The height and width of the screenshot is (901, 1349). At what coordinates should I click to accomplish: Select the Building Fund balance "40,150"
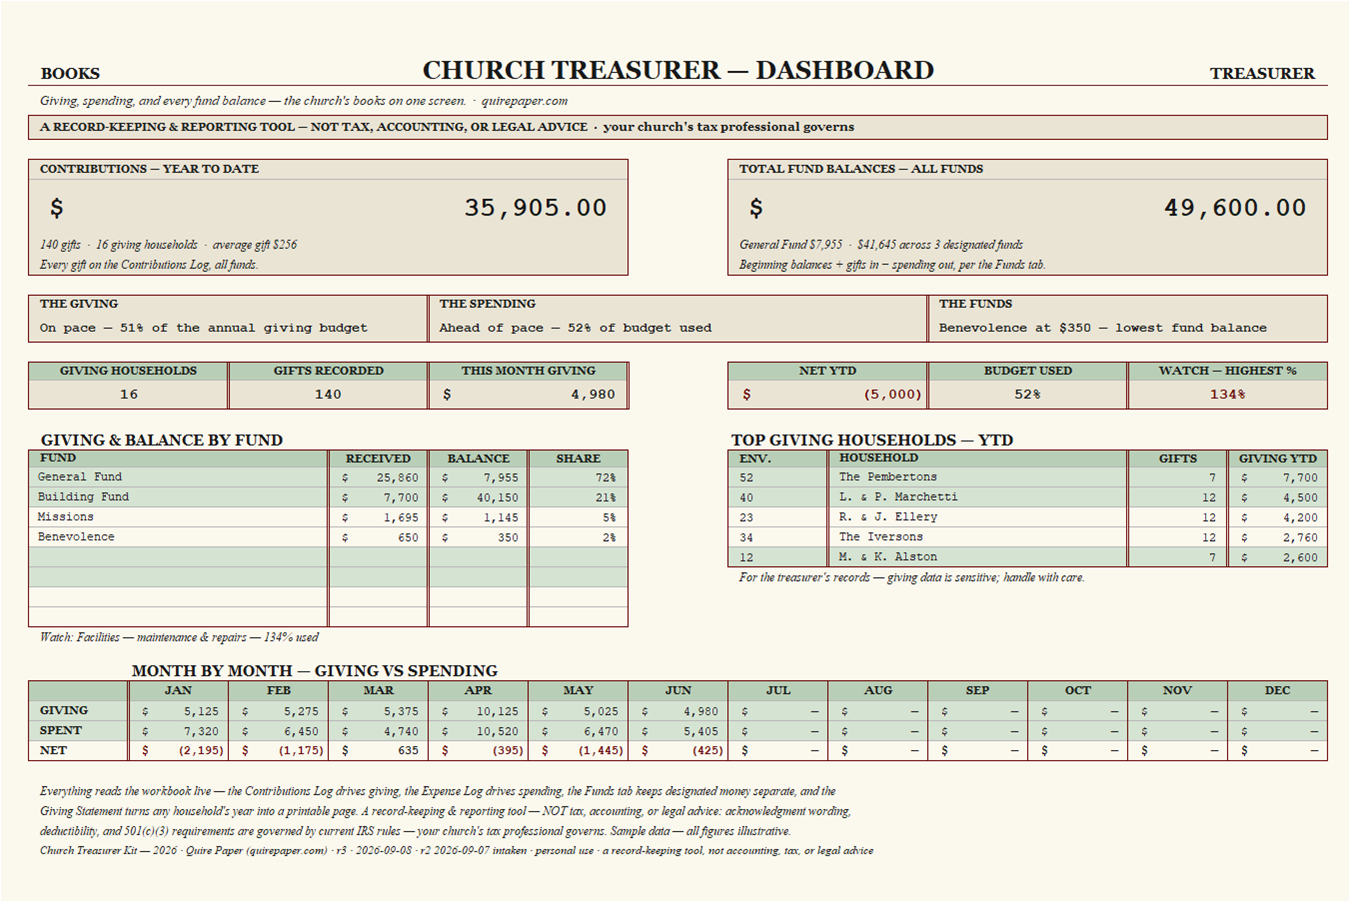coord(497,498)
